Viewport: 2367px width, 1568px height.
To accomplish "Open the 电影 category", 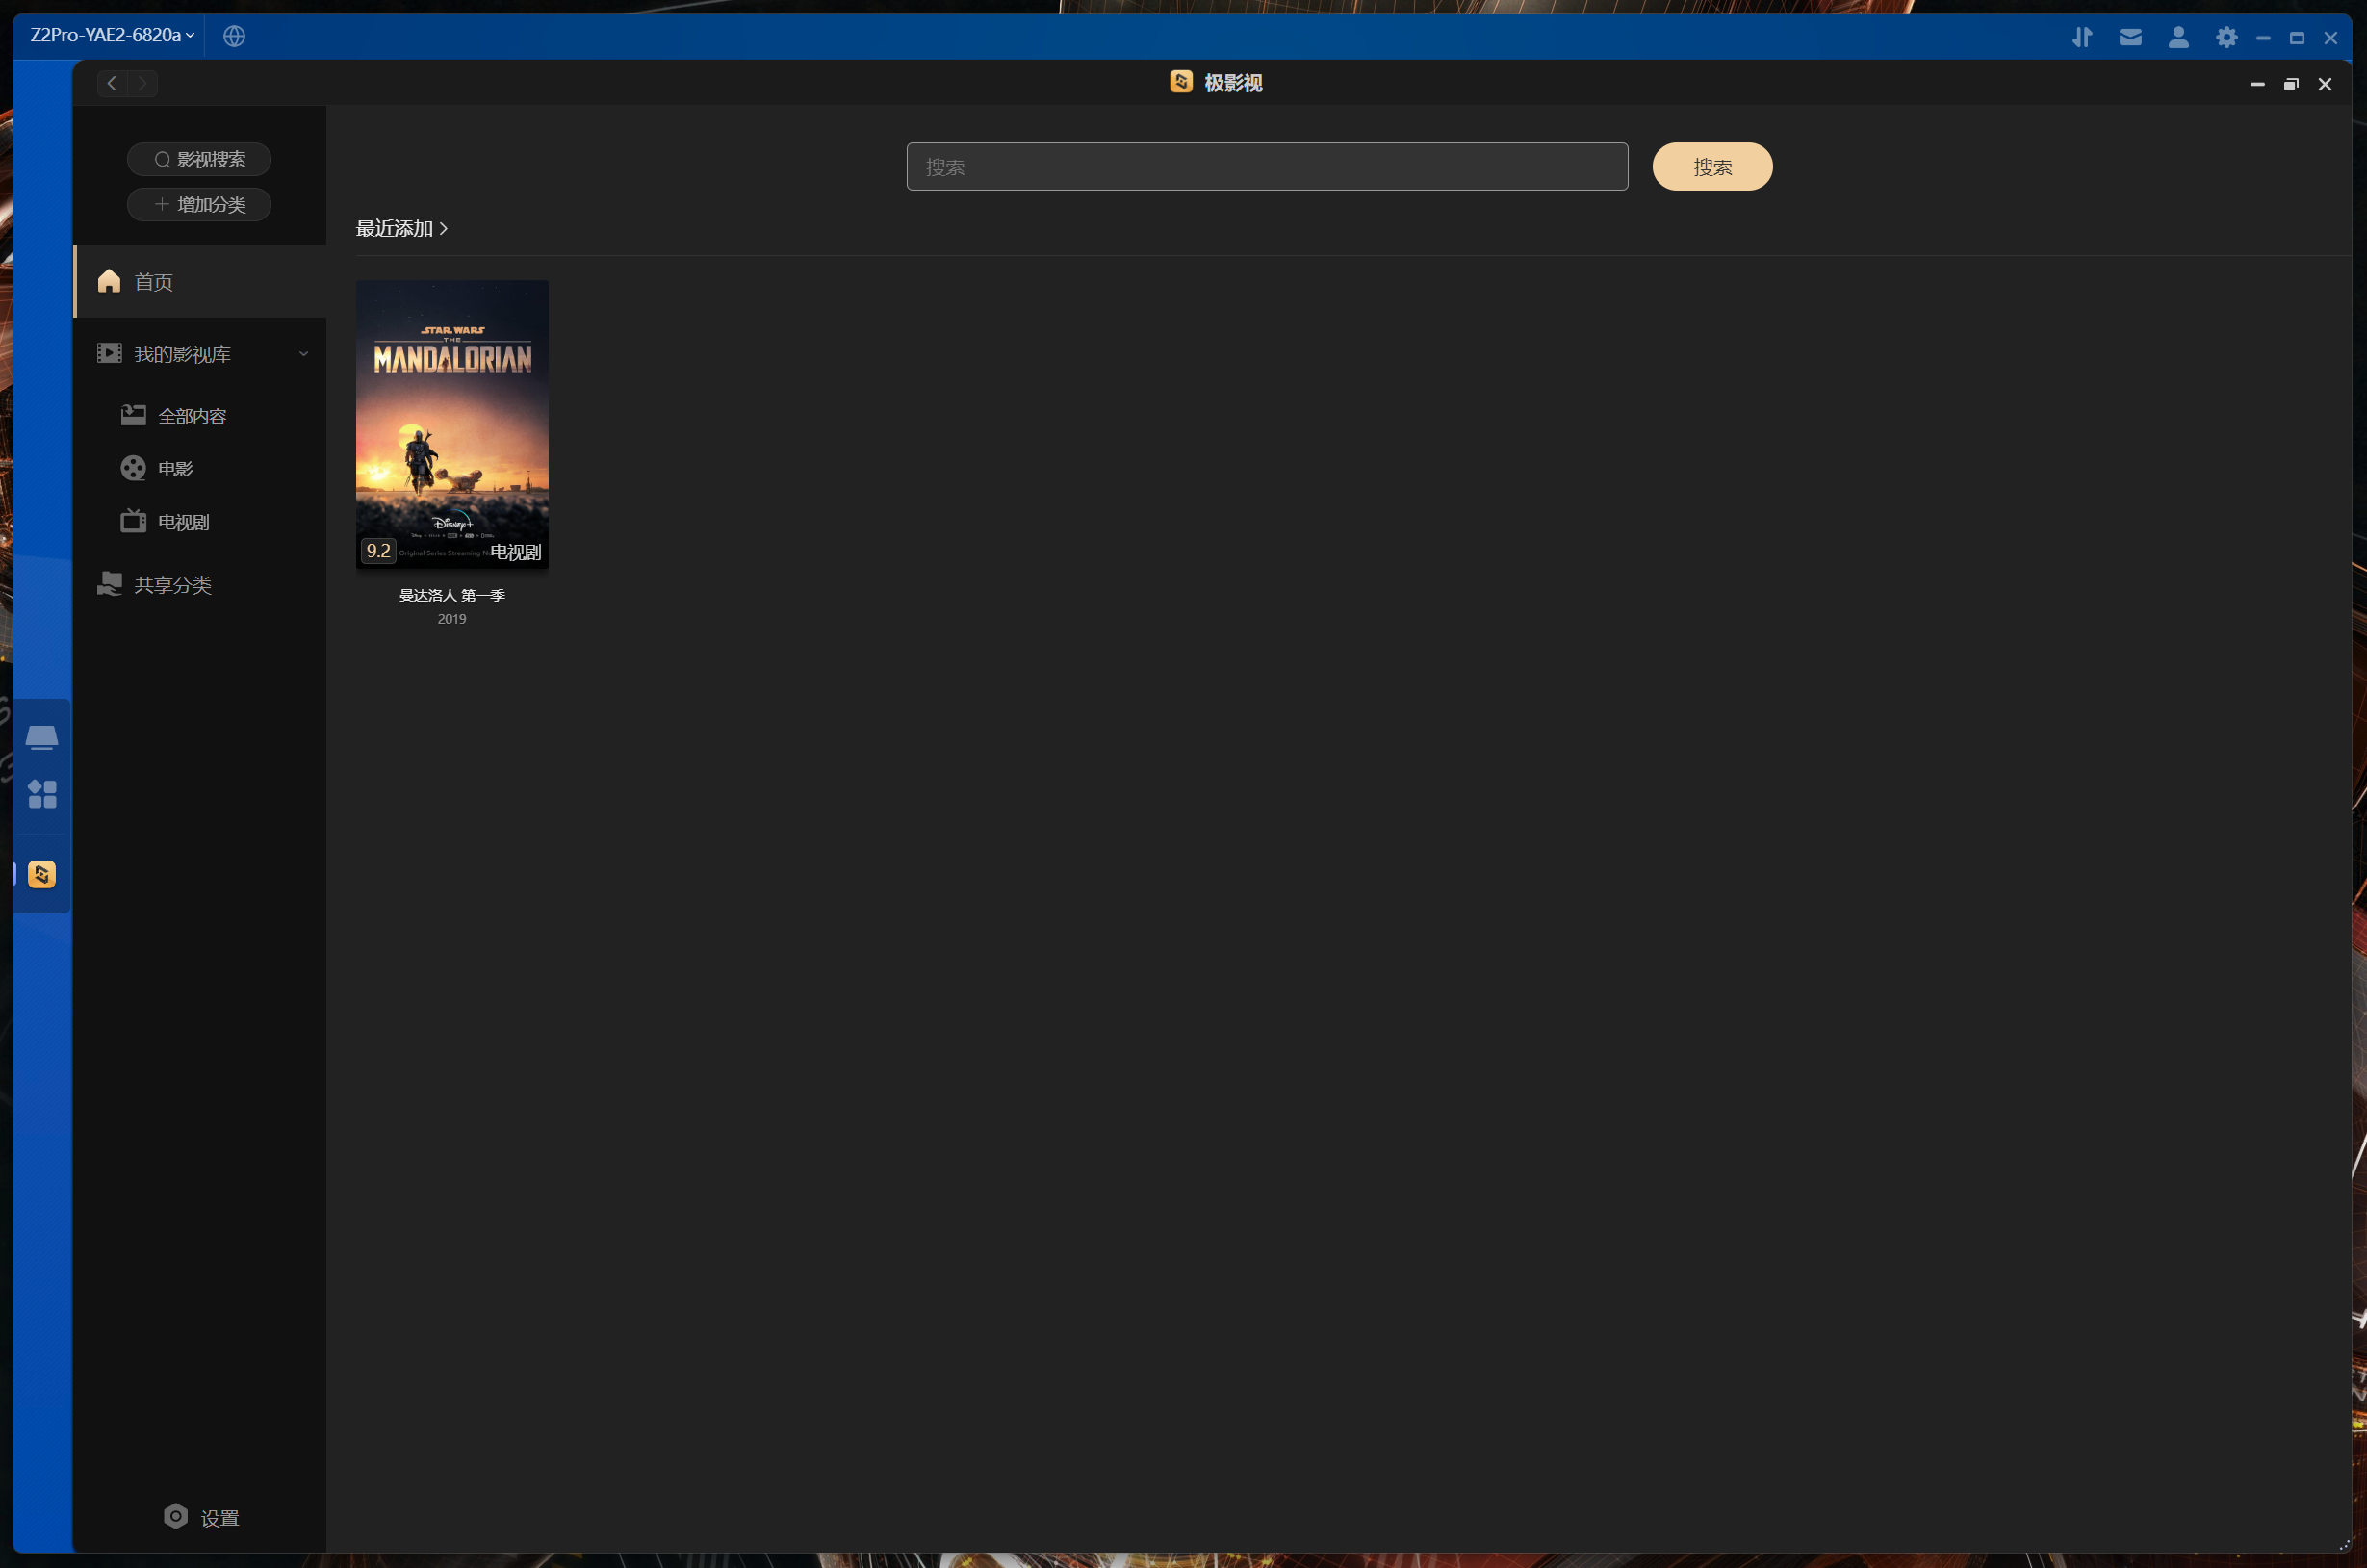I will (175, 469).
